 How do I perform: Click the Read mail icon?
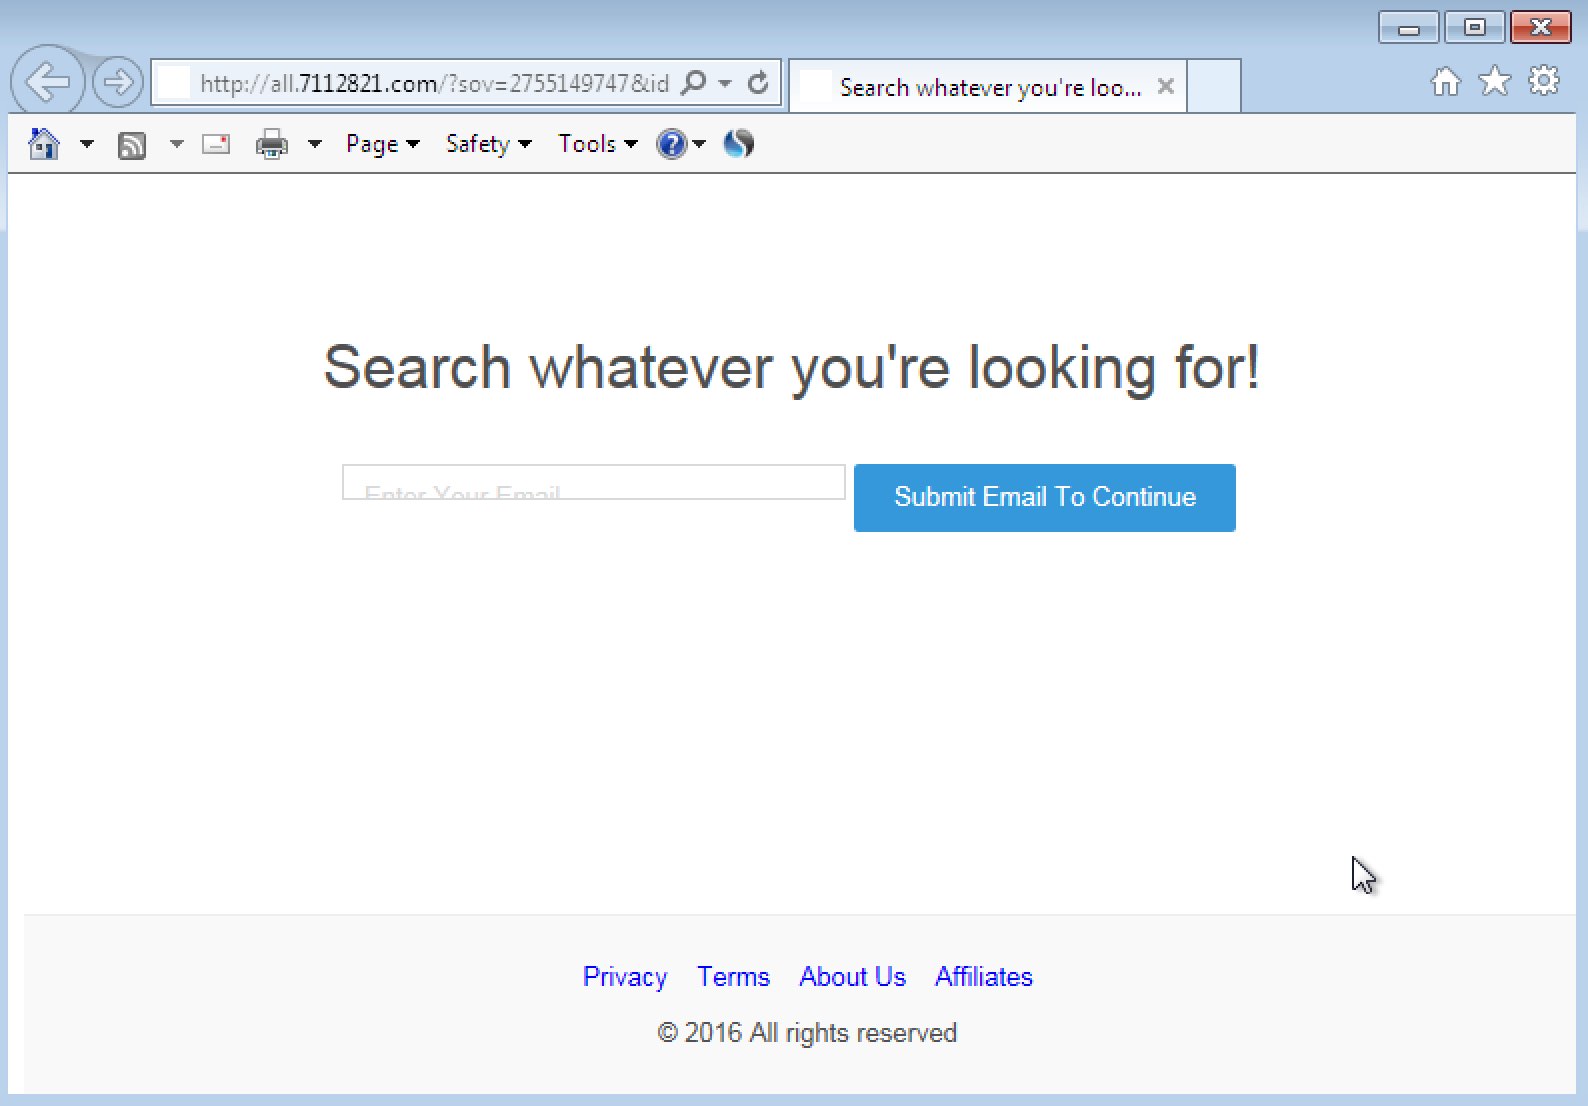click(x=216, y=145)
